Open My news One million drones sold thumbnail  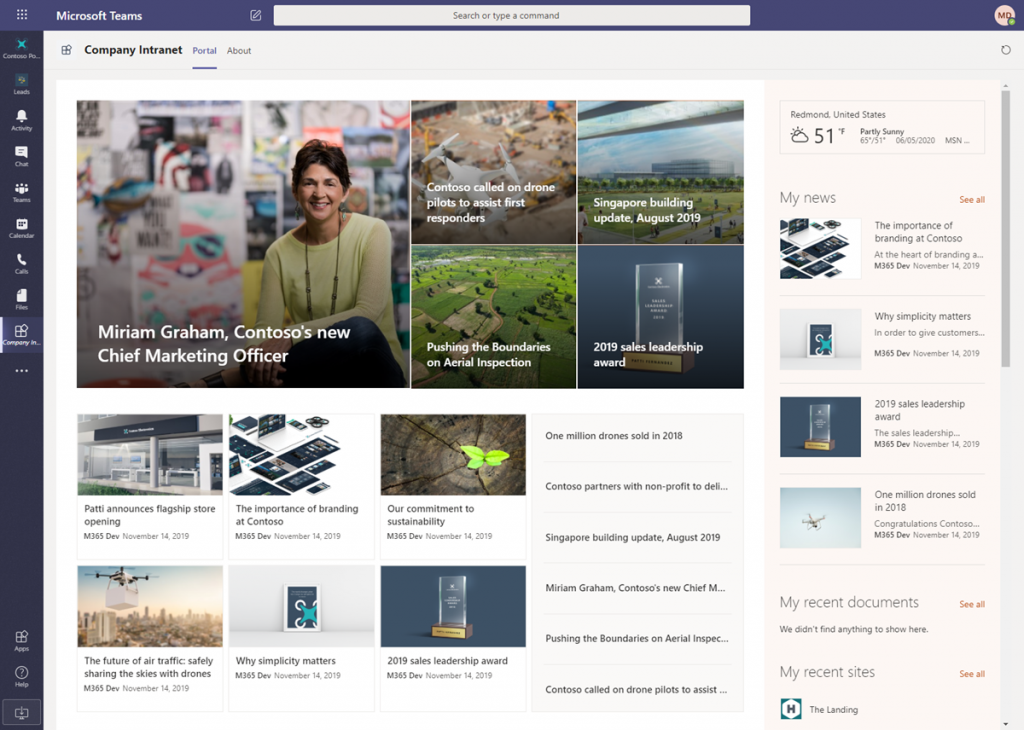820,518
